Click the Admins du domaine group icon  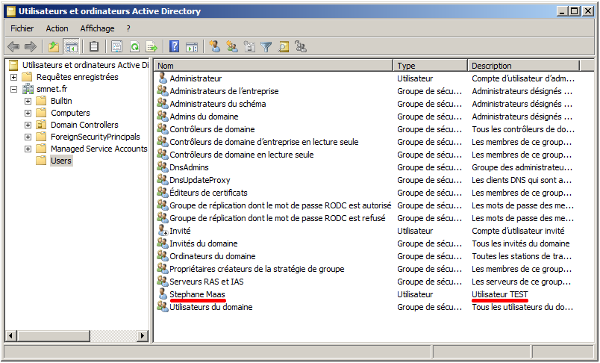click(x=163, y=116)
